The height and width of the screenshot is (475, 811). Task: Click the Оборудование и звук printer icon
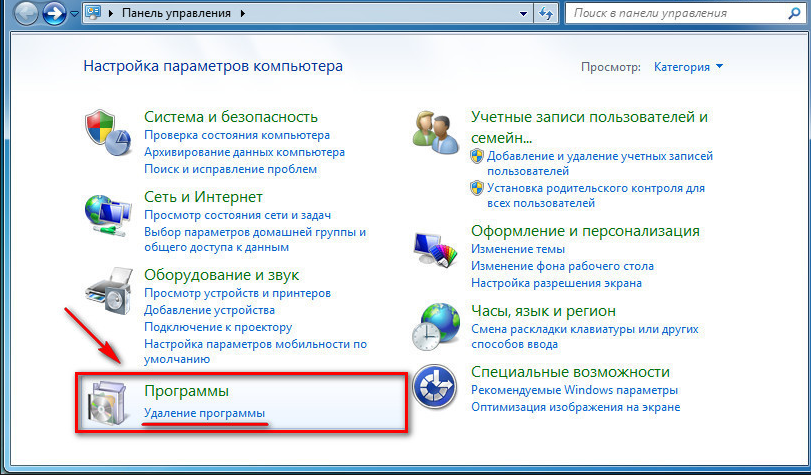109,291
